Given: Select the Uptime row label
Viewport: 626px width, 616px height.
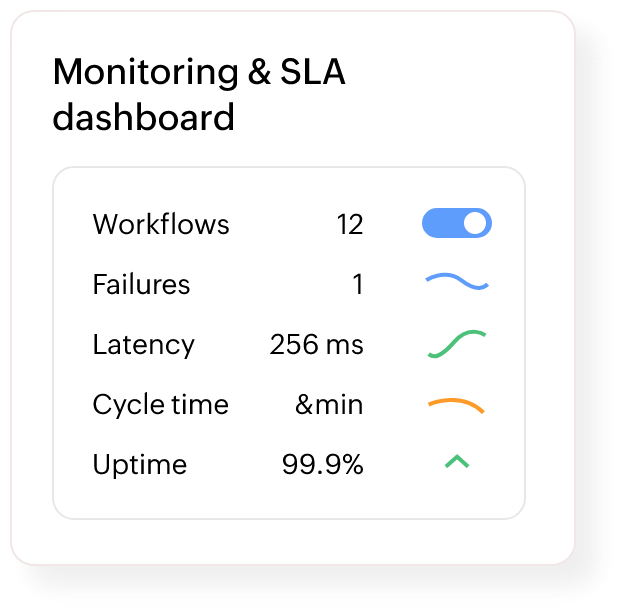Looking at the screenshot, I should coord(139,465).
